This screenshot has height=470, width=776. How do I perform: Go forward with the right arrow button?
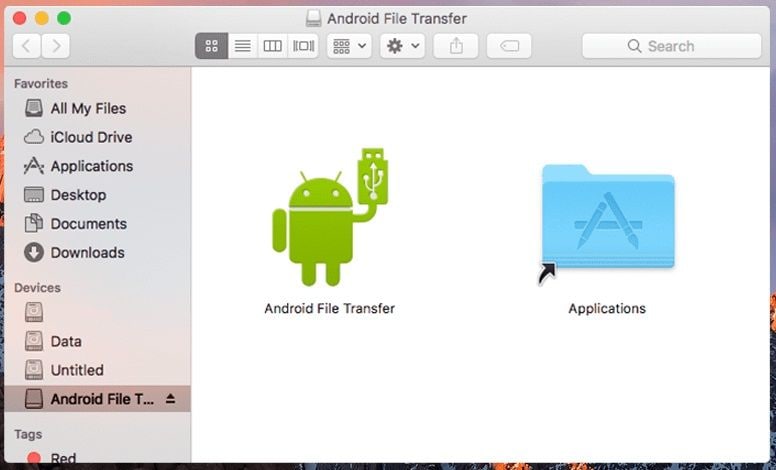(x=55, y=46)
